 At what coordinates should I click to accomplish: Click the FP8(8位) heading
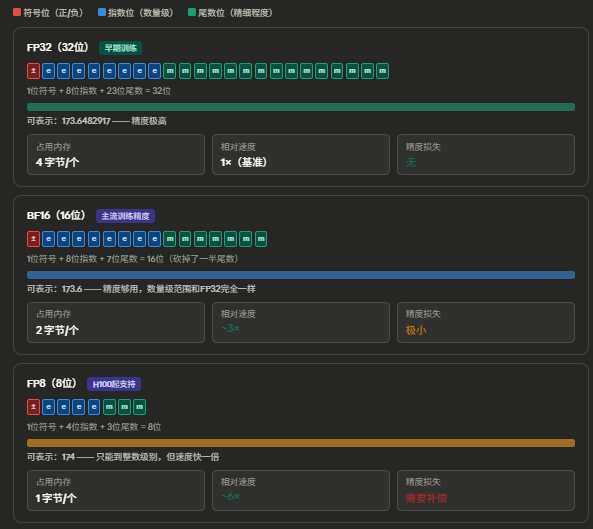tap(52, 383)
